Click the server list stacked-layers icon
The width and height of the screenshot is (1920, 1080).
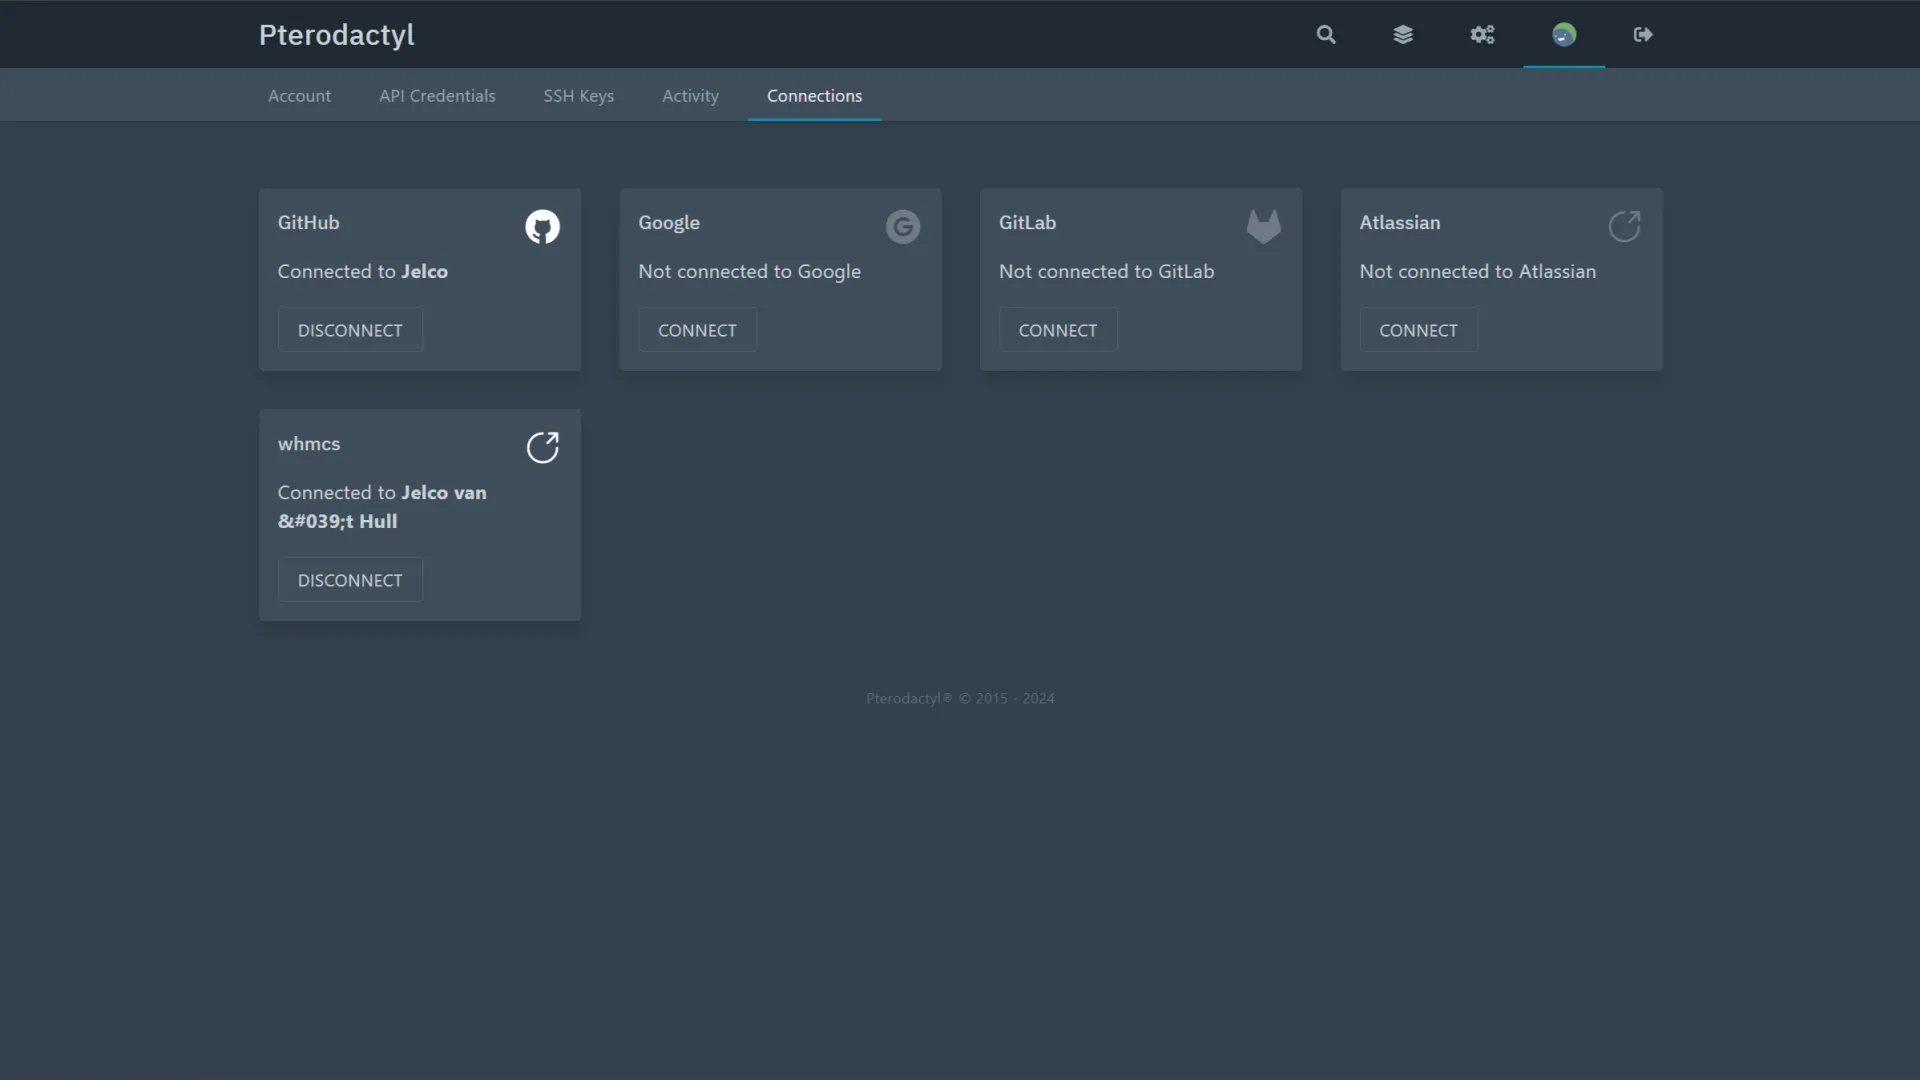[x=1403, y=34]
